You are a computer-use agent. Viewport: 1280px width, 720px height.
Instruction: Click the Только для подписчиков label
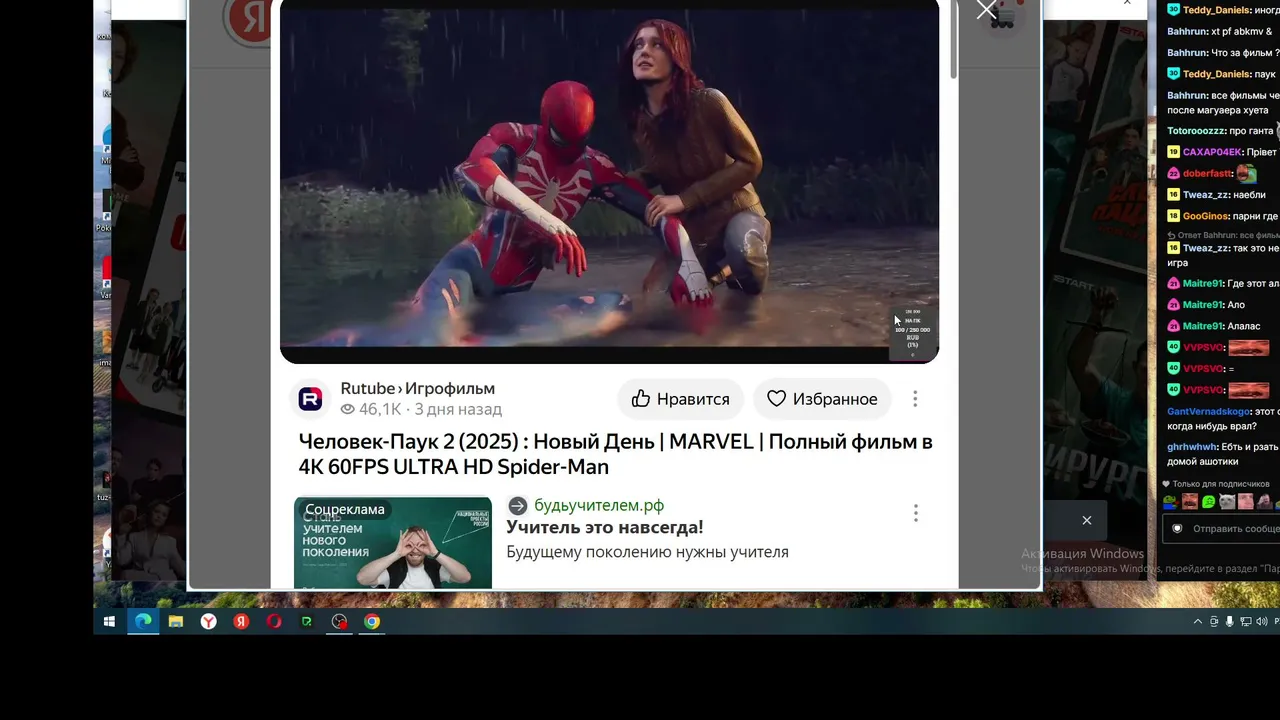[x=1221, y=484]
